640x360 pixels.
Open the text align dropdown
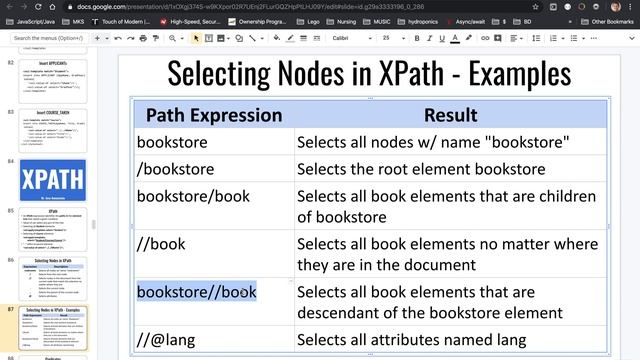tap(516, 38)
